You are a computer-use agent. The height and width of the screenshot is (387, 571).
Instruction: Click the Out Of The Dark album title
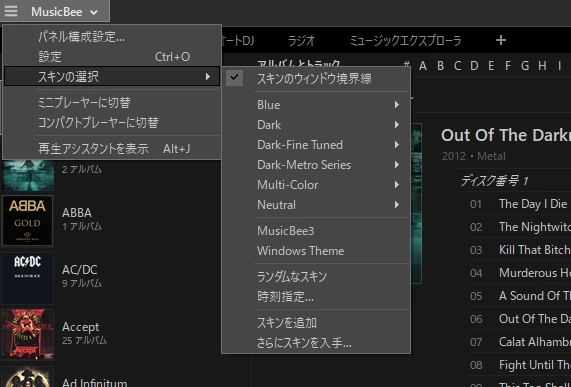(x=506, y=135)
